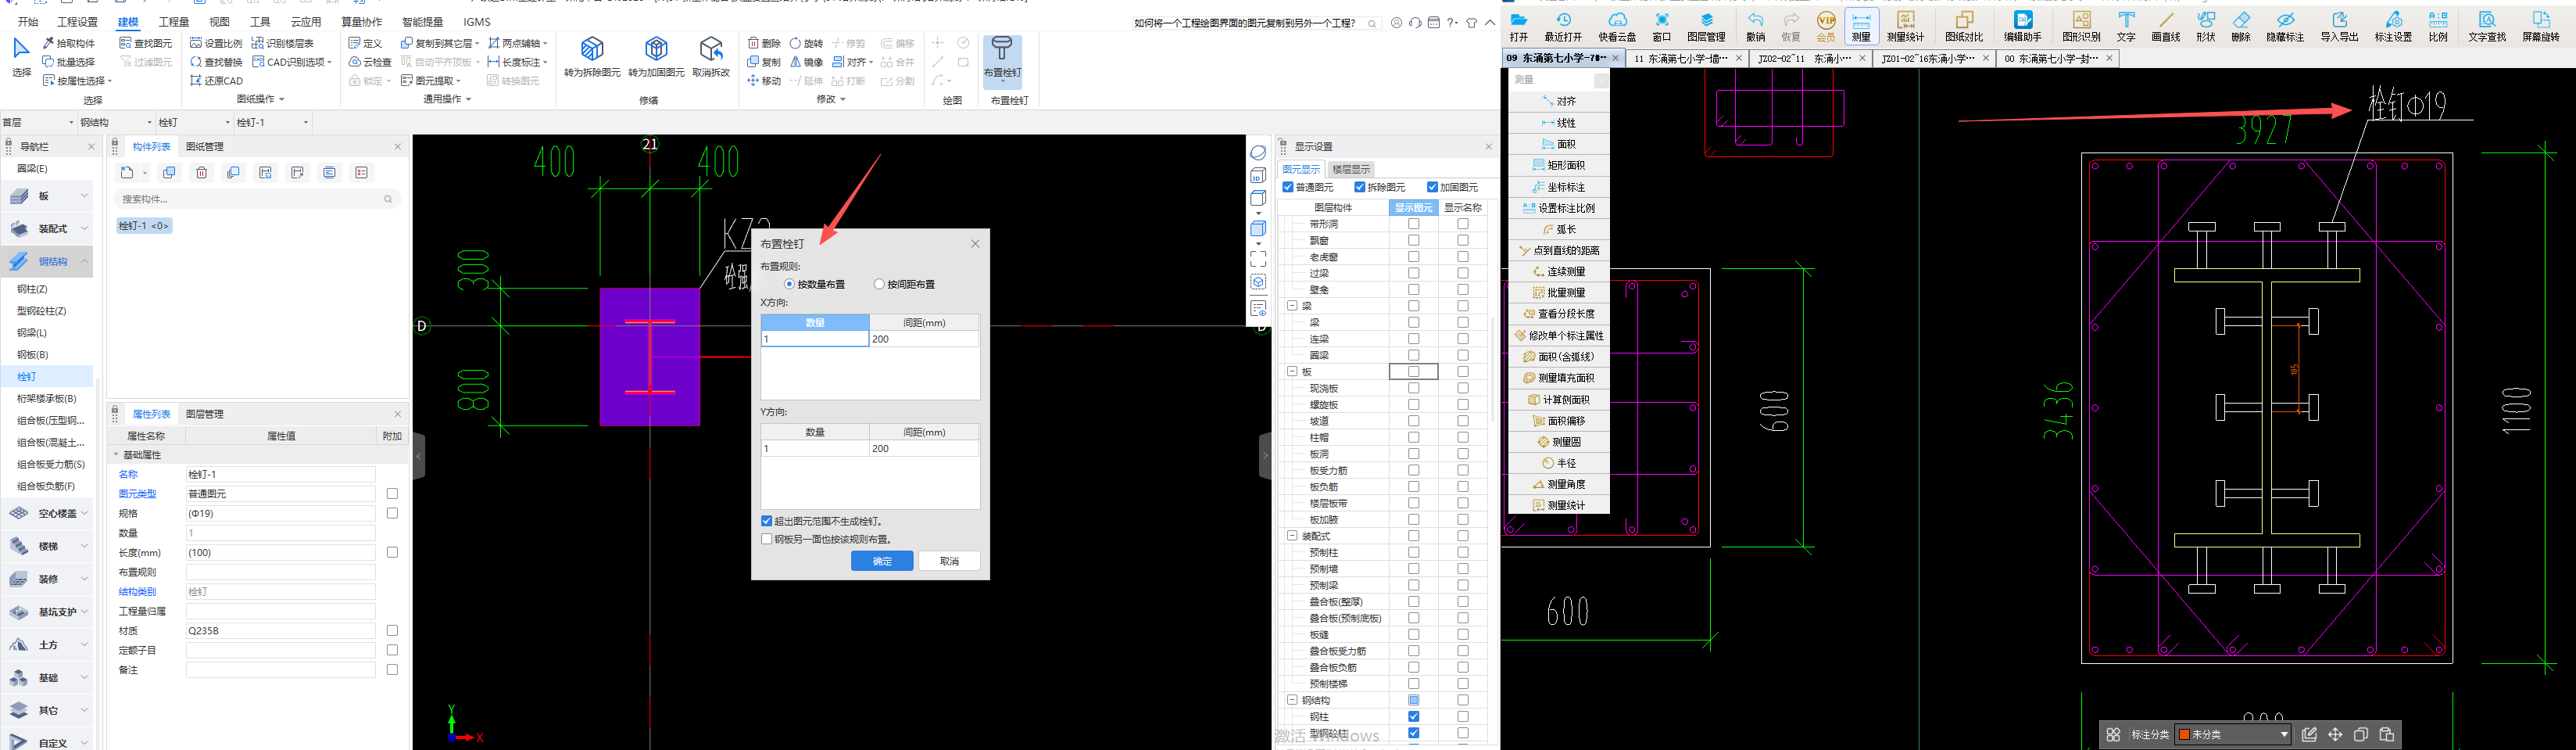Switch to drawing tab starting with 11 东涌第七小学
This screenshot has height=750, width=2576.
pos(1686,59)
